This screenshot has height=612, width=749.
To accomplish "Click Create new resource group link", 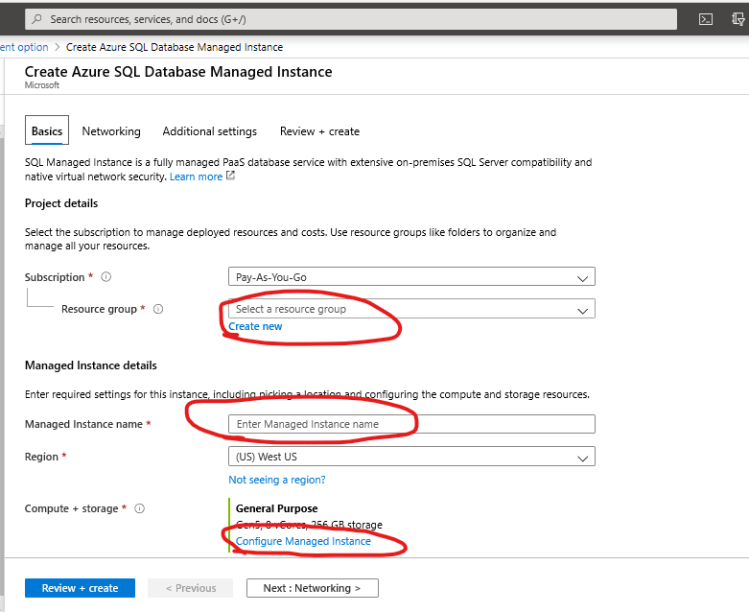I will pyautogui.click(x=255, y=326).
